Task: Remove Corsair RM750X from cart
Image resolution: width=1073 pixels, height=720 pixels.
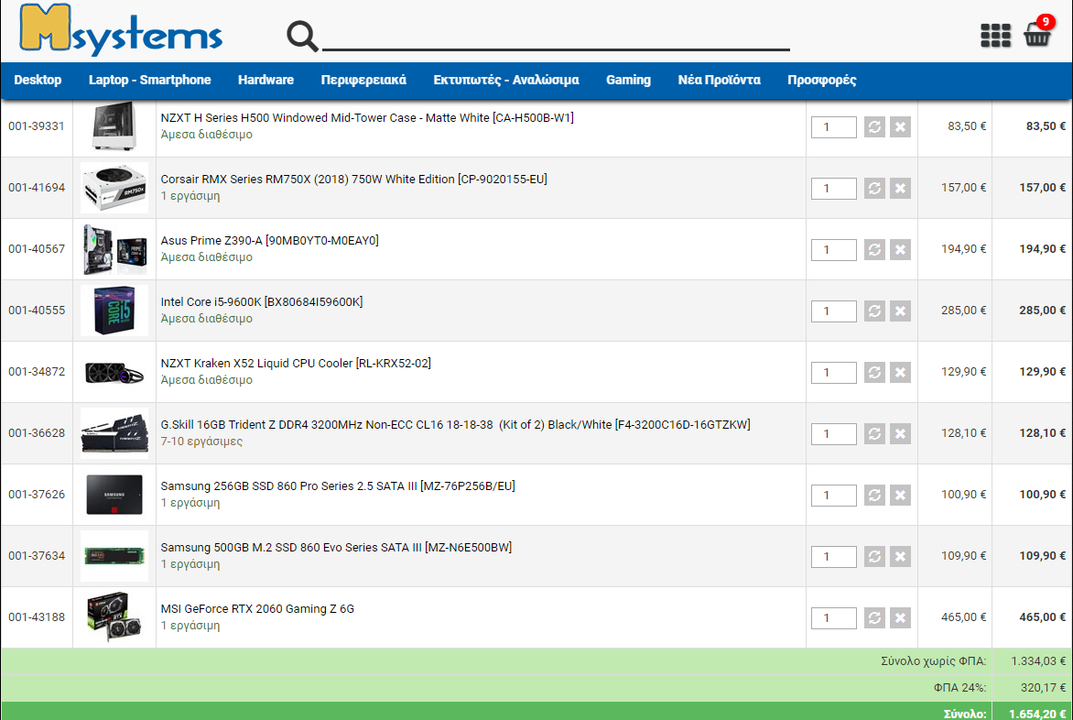Action: [900, 188]
